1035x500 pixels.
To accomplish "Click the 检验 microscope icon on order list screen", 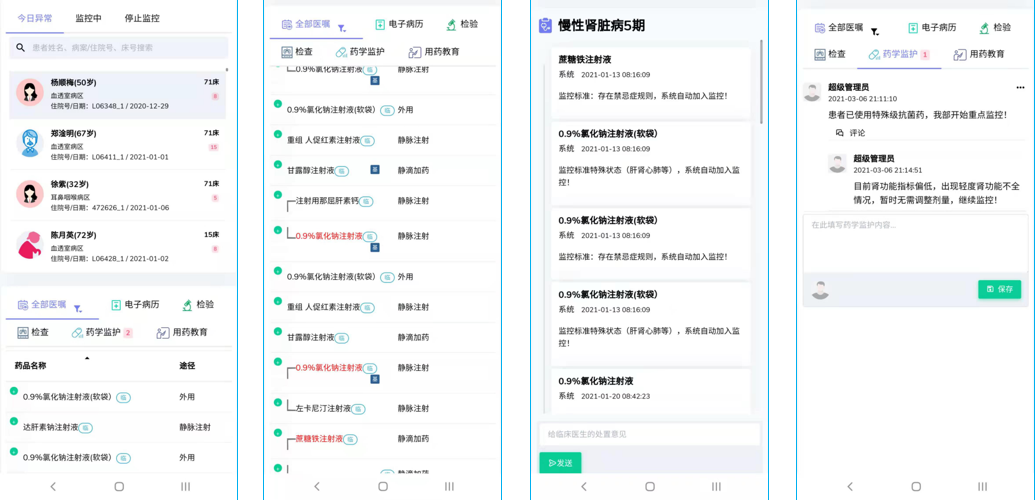I will tap(451, 24).
